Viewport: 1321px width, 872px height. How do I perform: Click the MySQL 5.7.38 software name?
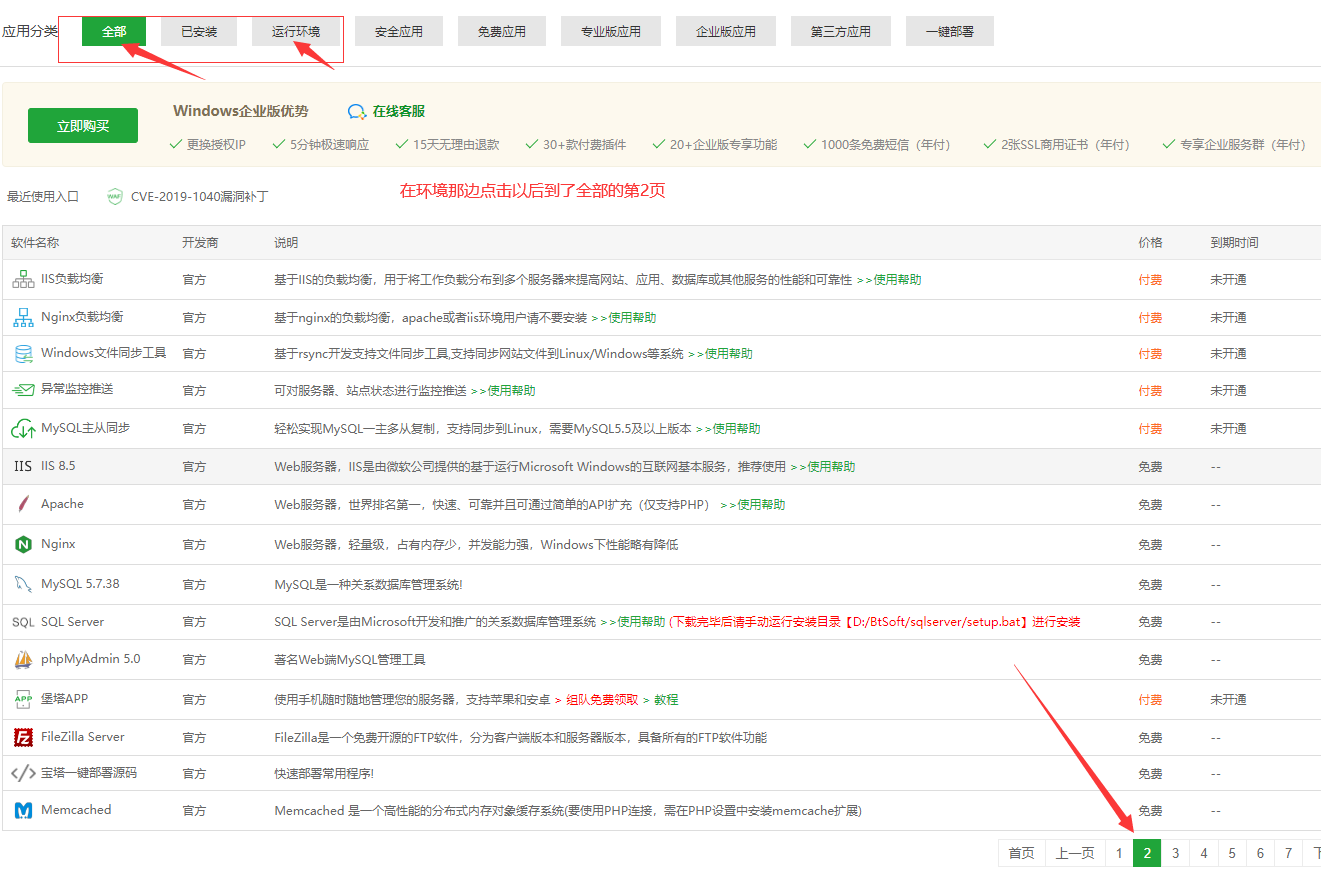pyautogui.click(x=80, y=584)
